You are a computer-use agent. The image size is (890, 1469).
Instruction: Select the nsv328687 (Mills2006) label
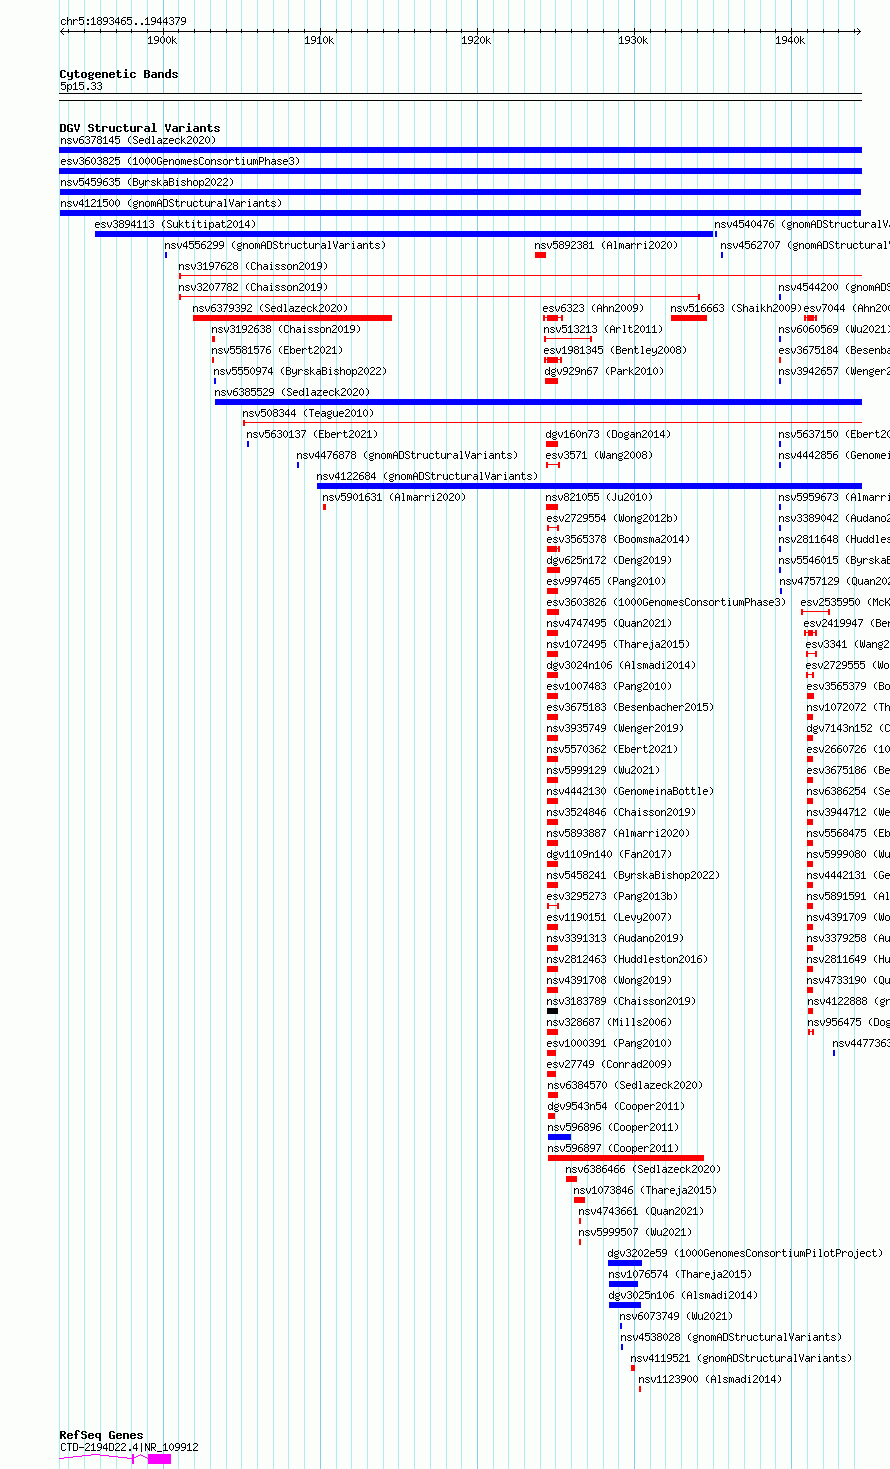pyautogui.click(x=609, y=1022)
